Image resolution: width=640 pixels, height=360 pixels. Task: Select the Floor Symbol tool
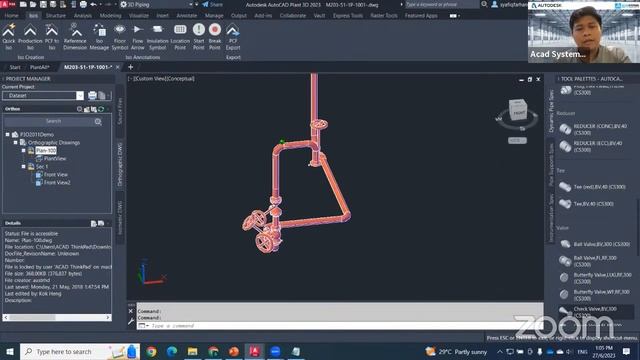(x=120, y=36)
